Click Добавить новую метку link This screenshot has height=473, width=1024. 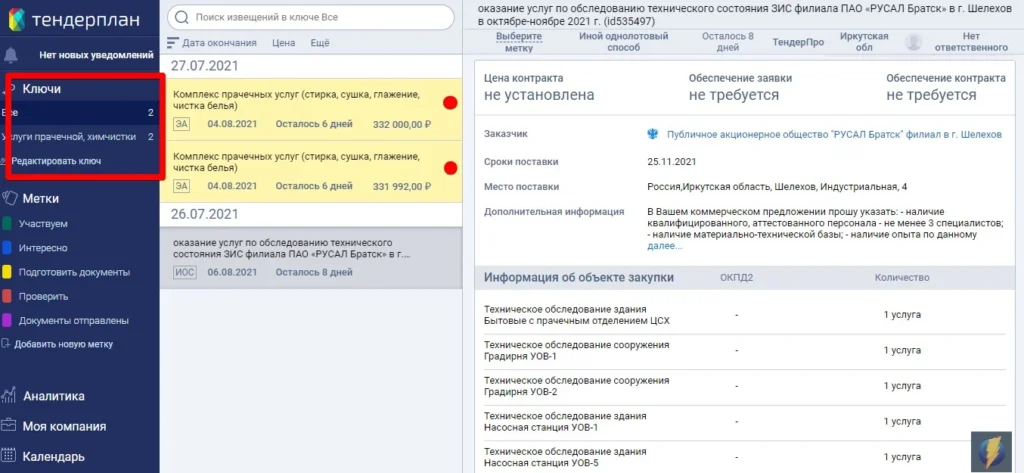point(63,344)
